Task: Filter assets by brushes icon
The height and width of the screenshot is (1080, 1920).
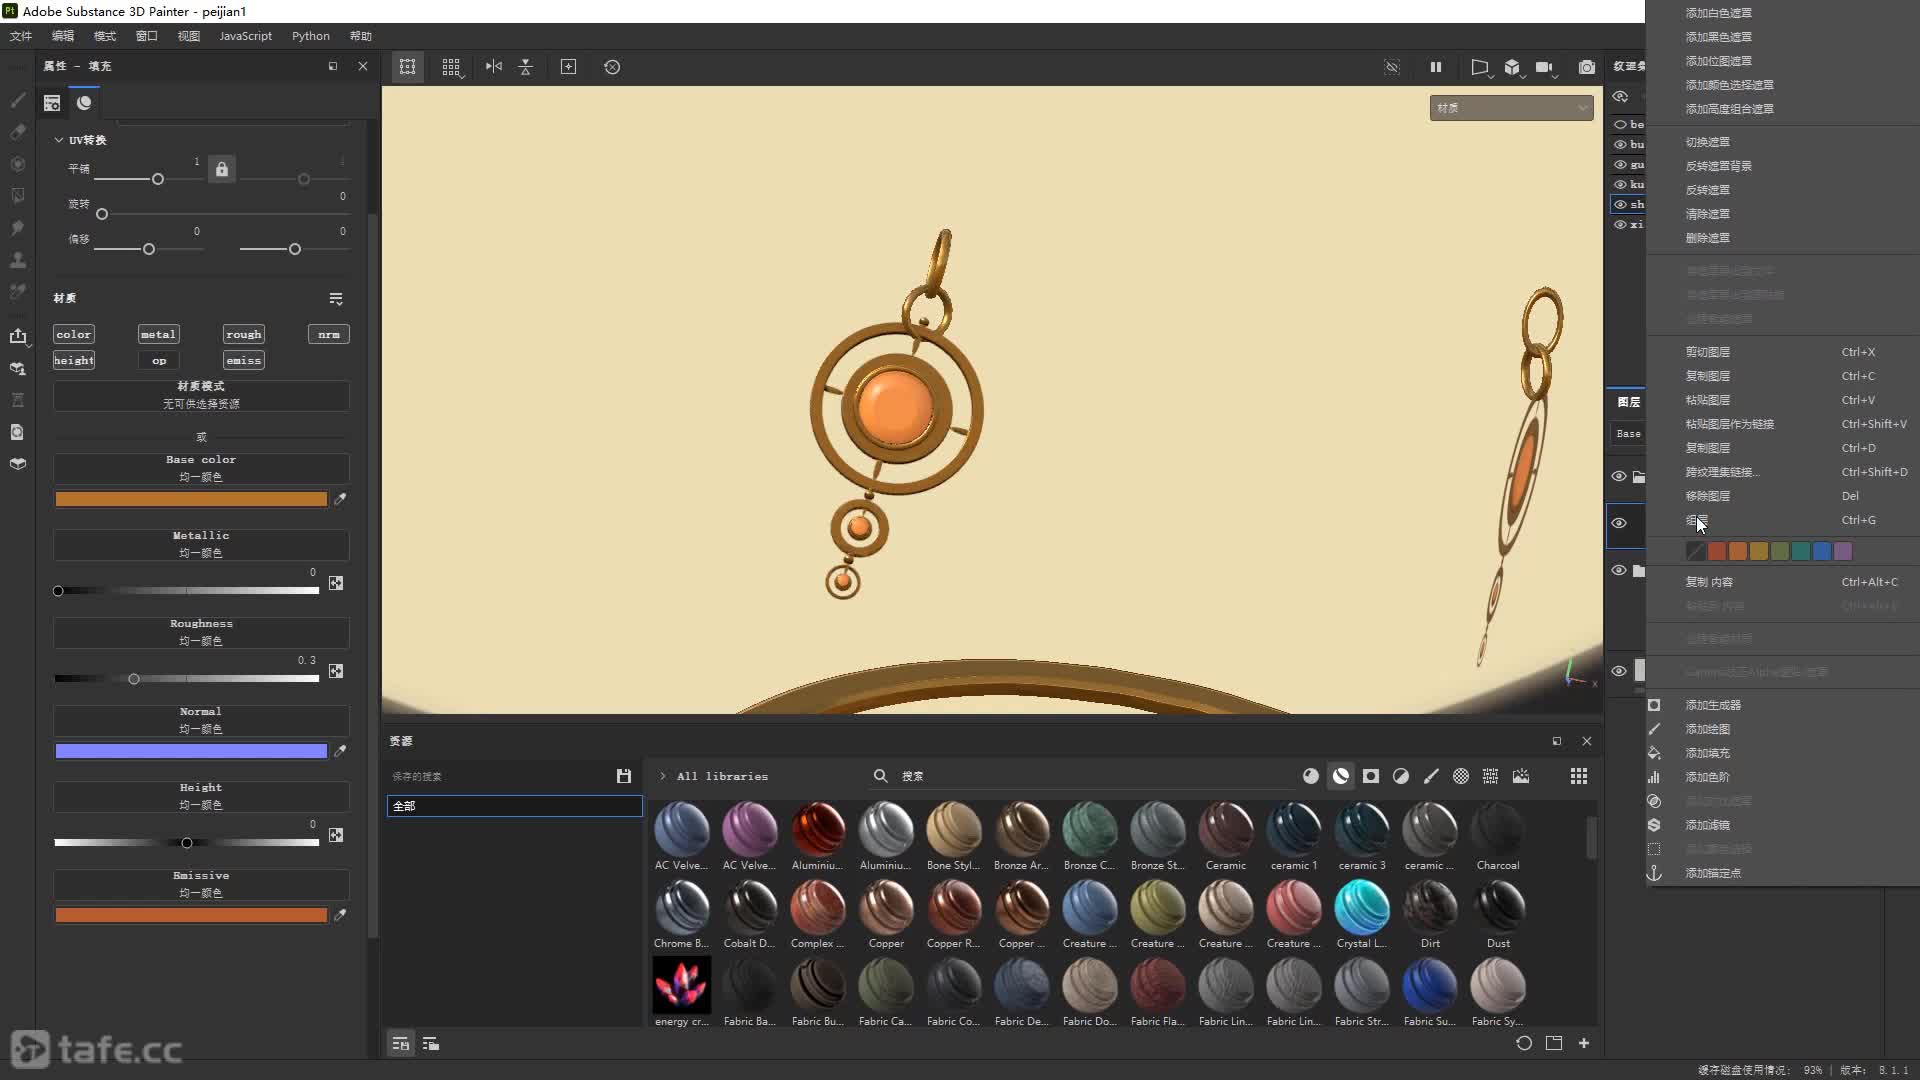Action: tap(1431, 776)
